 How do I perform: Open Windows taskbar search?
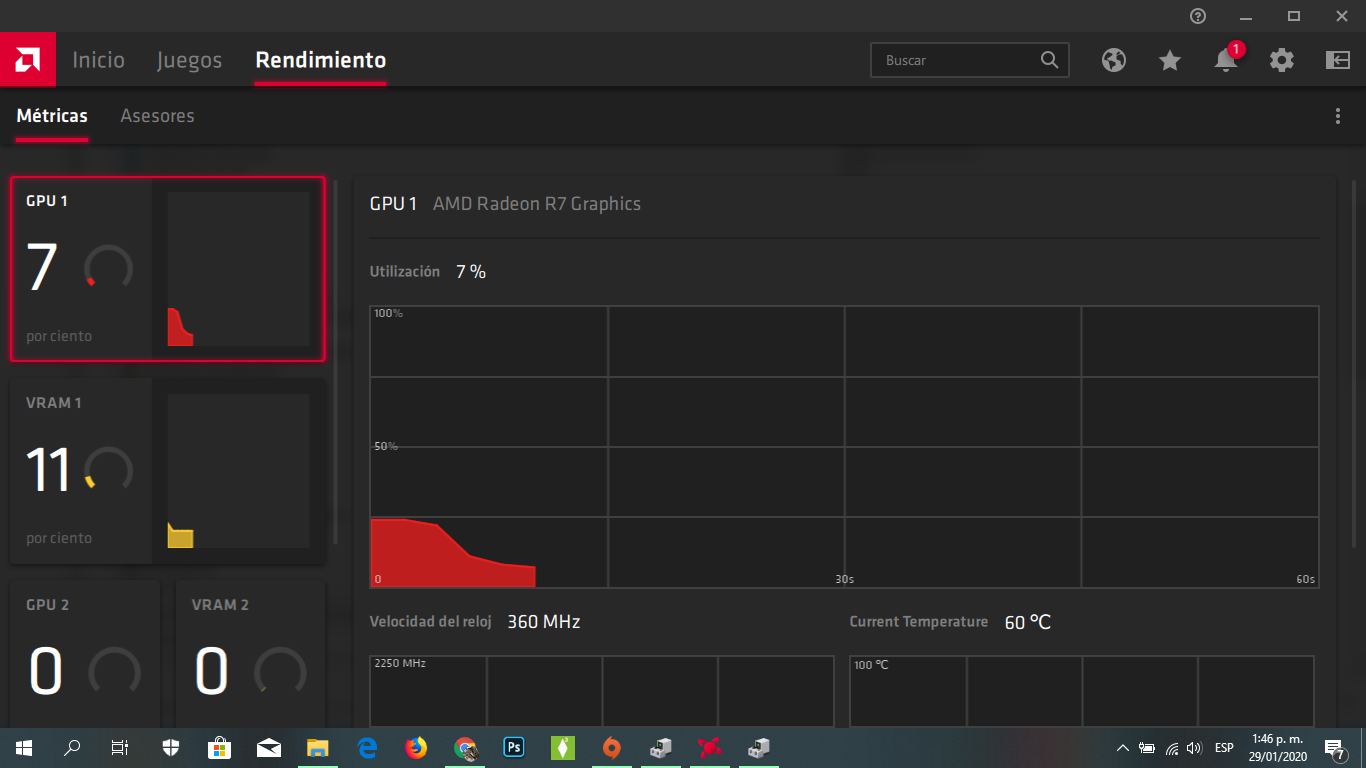pos(72,747)
